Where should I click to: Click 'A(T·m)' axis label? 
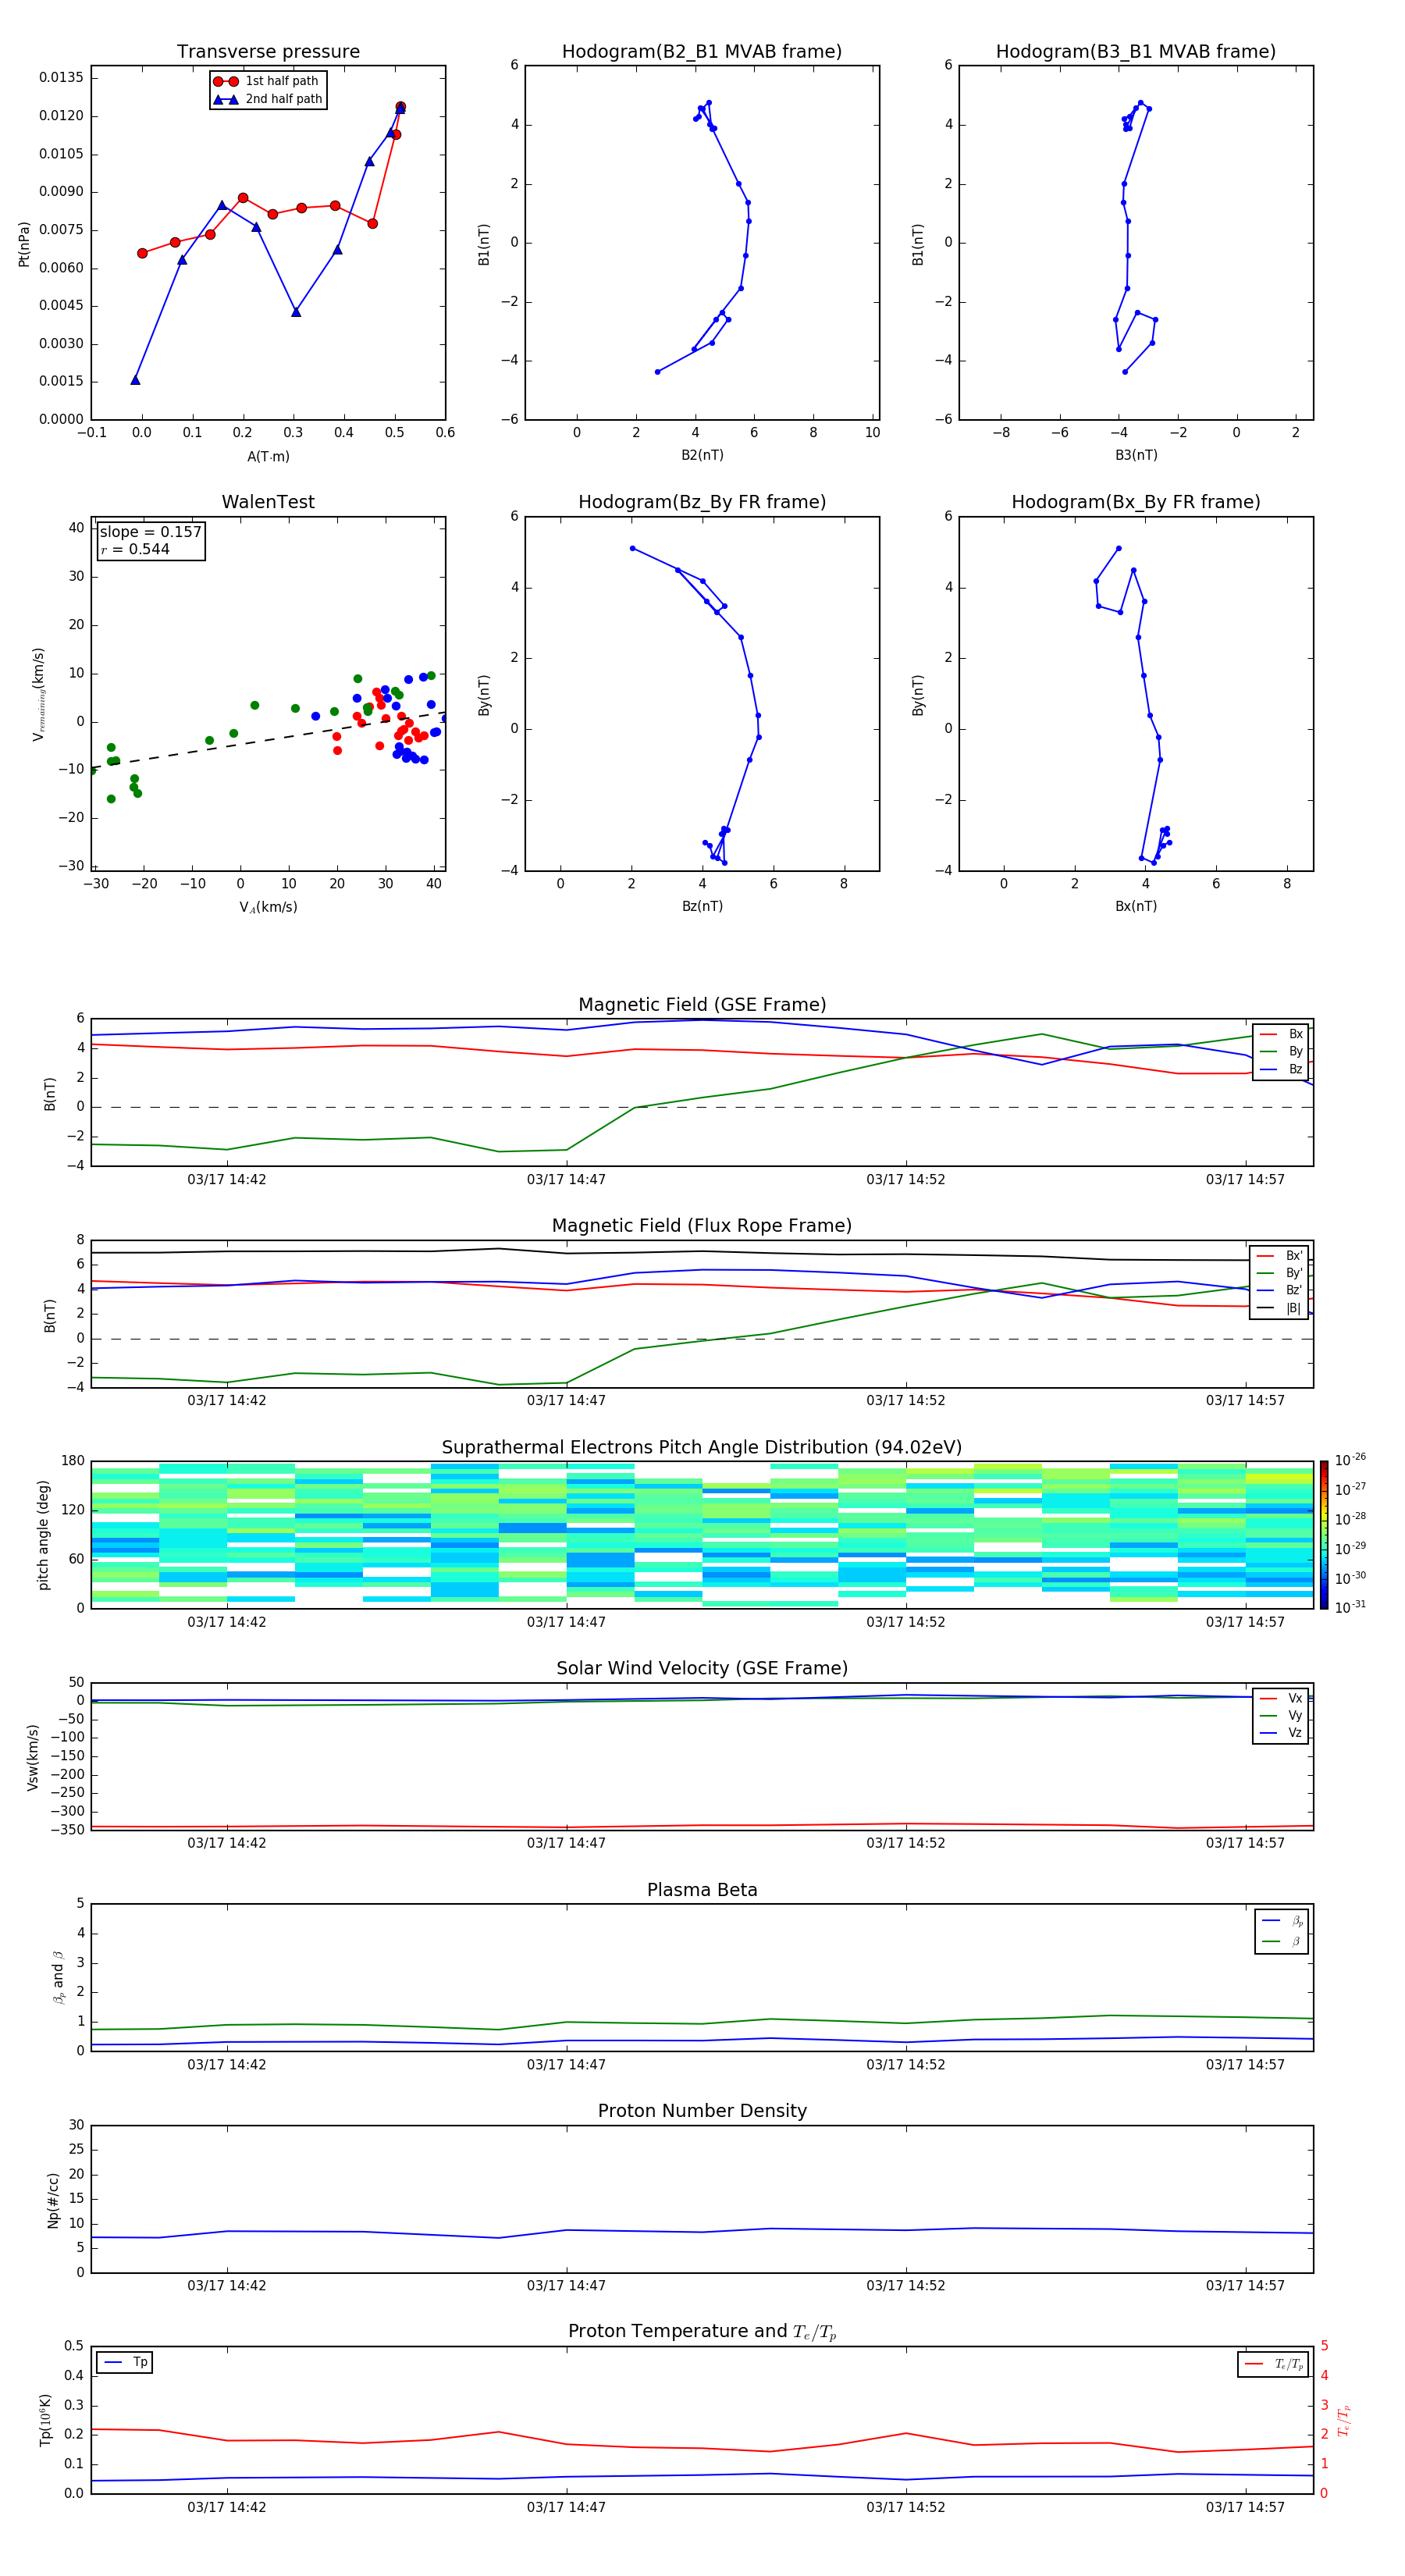click(268, 456)
